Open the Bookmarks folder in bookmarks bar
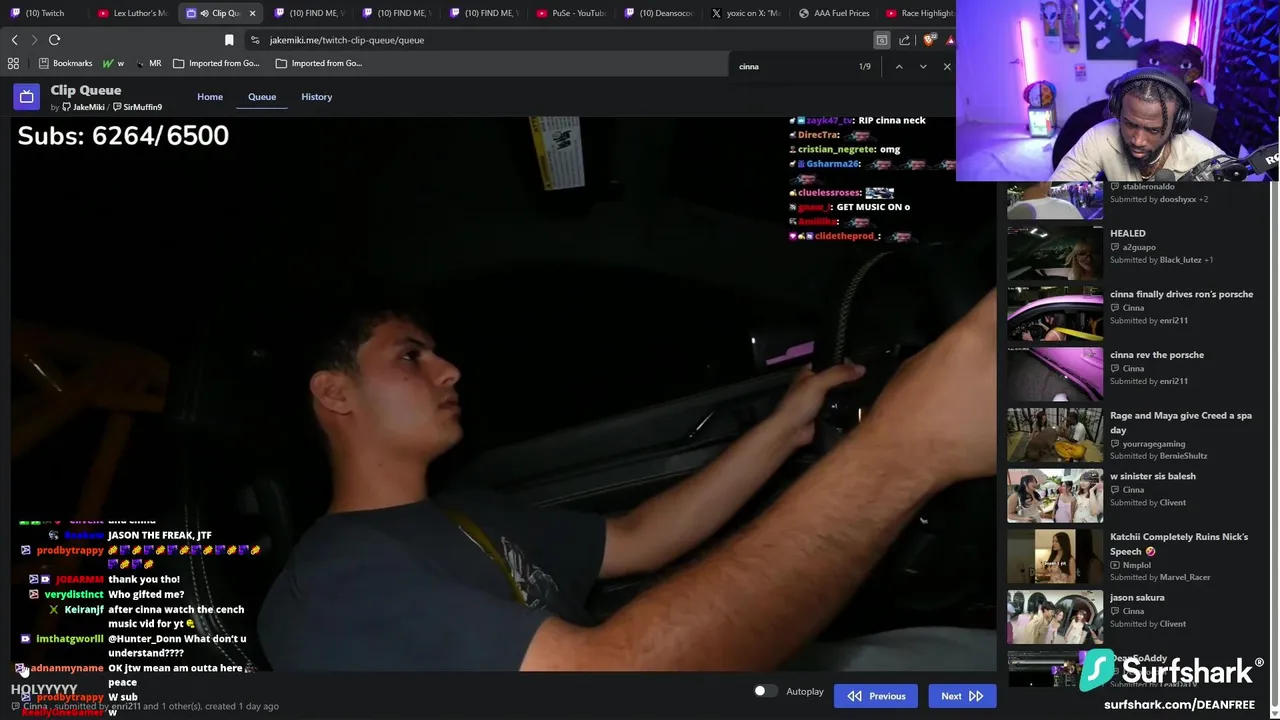 click(65, 63)
